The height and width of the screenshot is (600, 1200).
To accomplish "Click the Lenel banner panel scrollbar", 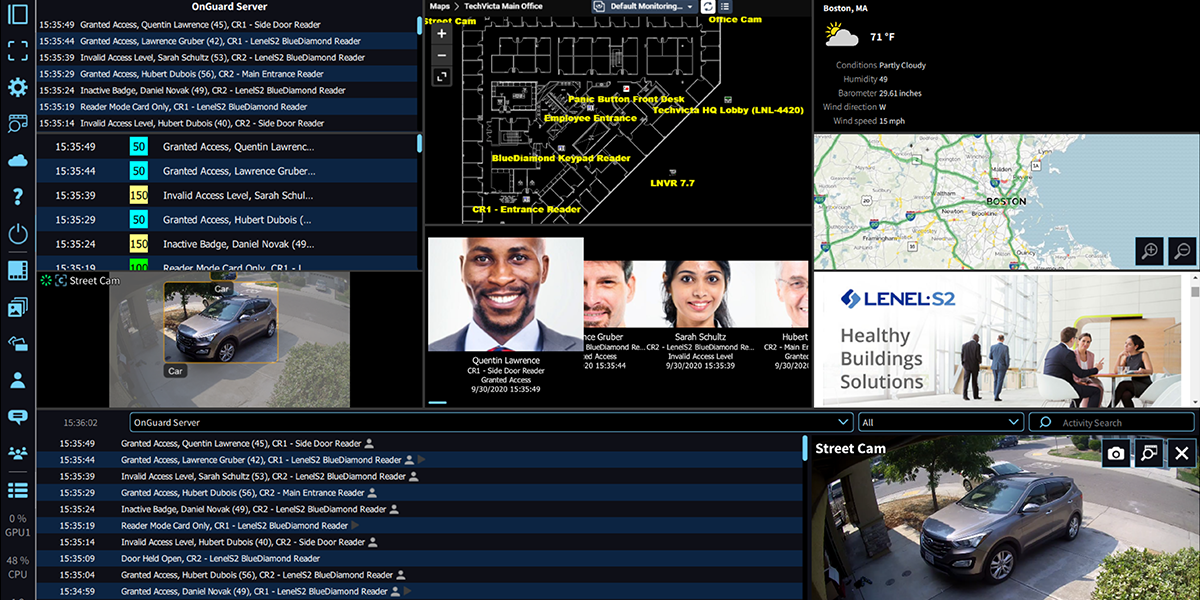I will click(1194, 290).
